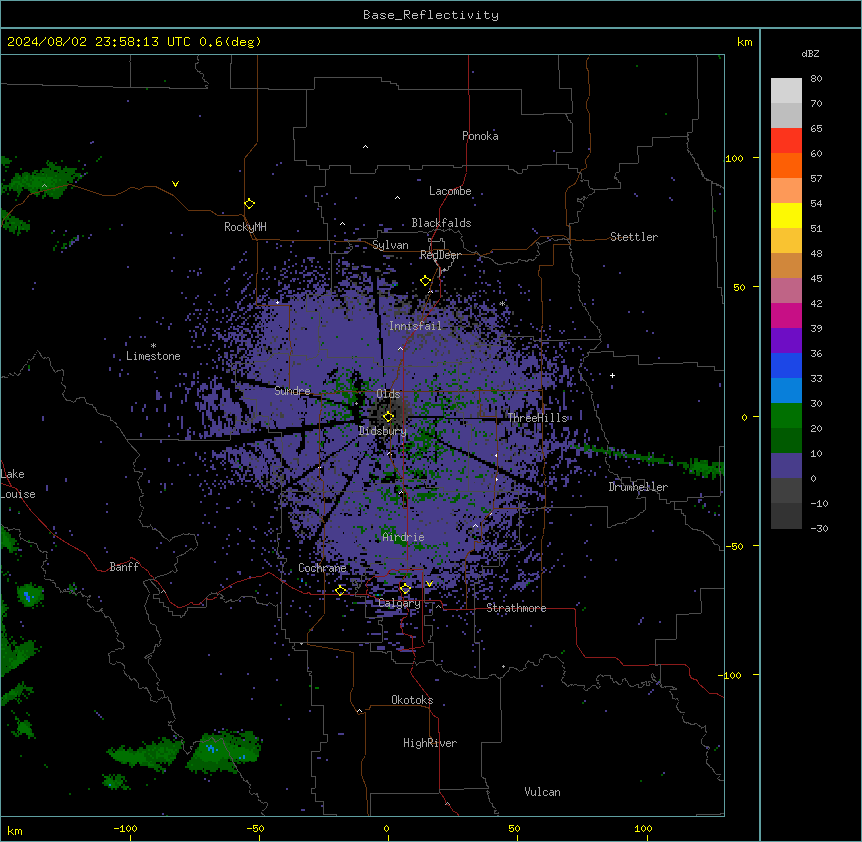Click the RedDeer city label
This screenshot has width=862, height=842.
coord(440,255)
